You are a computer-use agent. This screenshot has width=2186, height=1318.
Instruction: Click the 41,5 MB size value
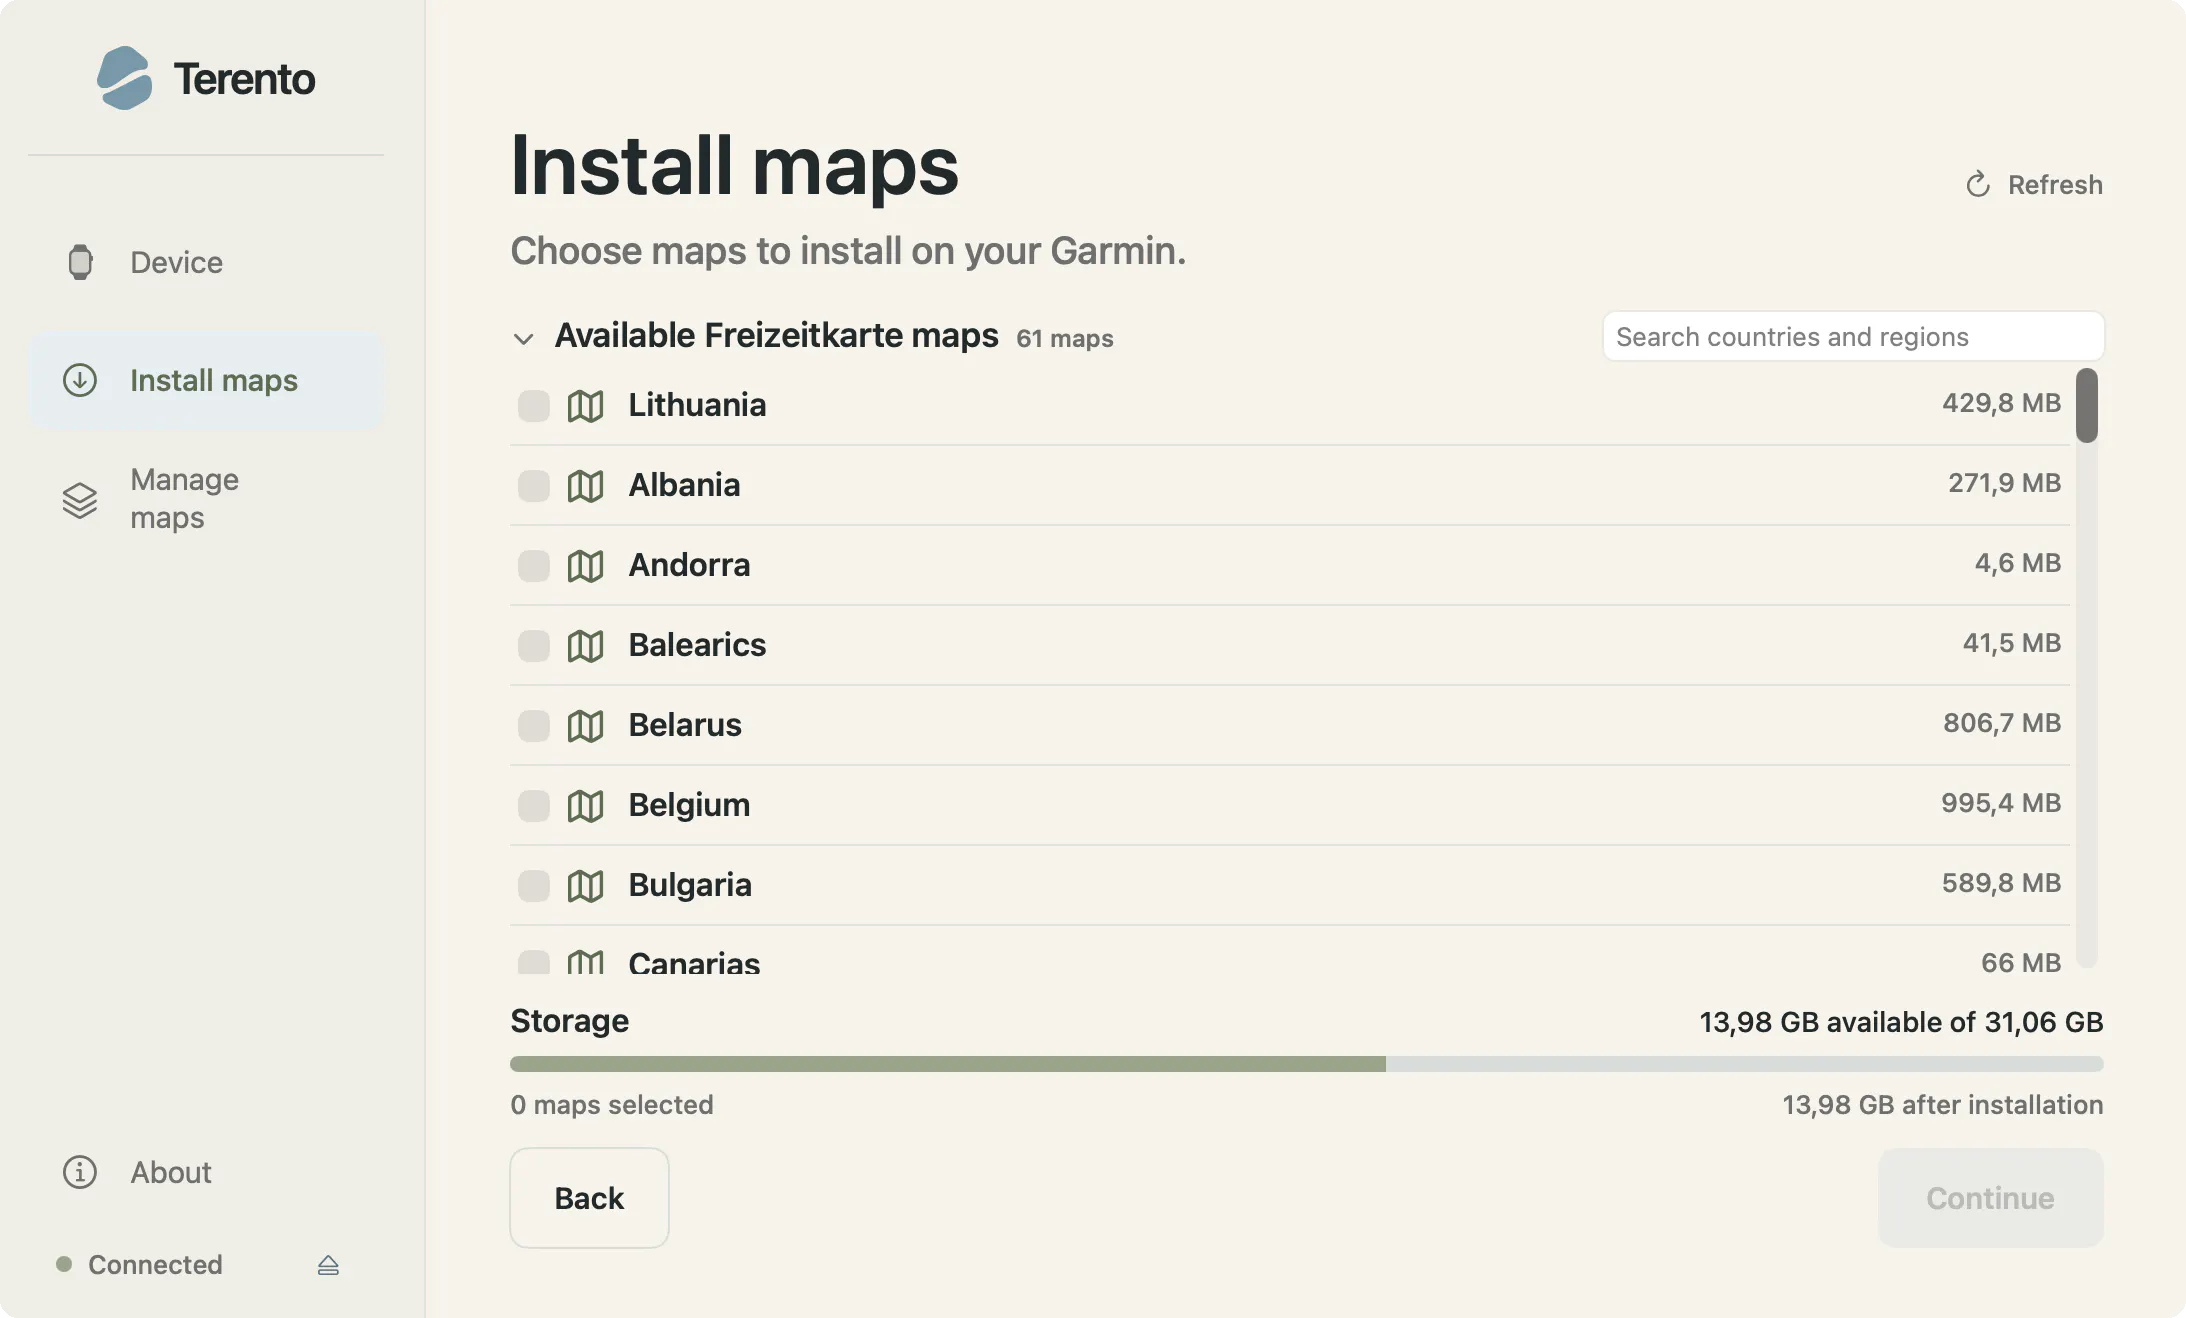pos(2011,643)
